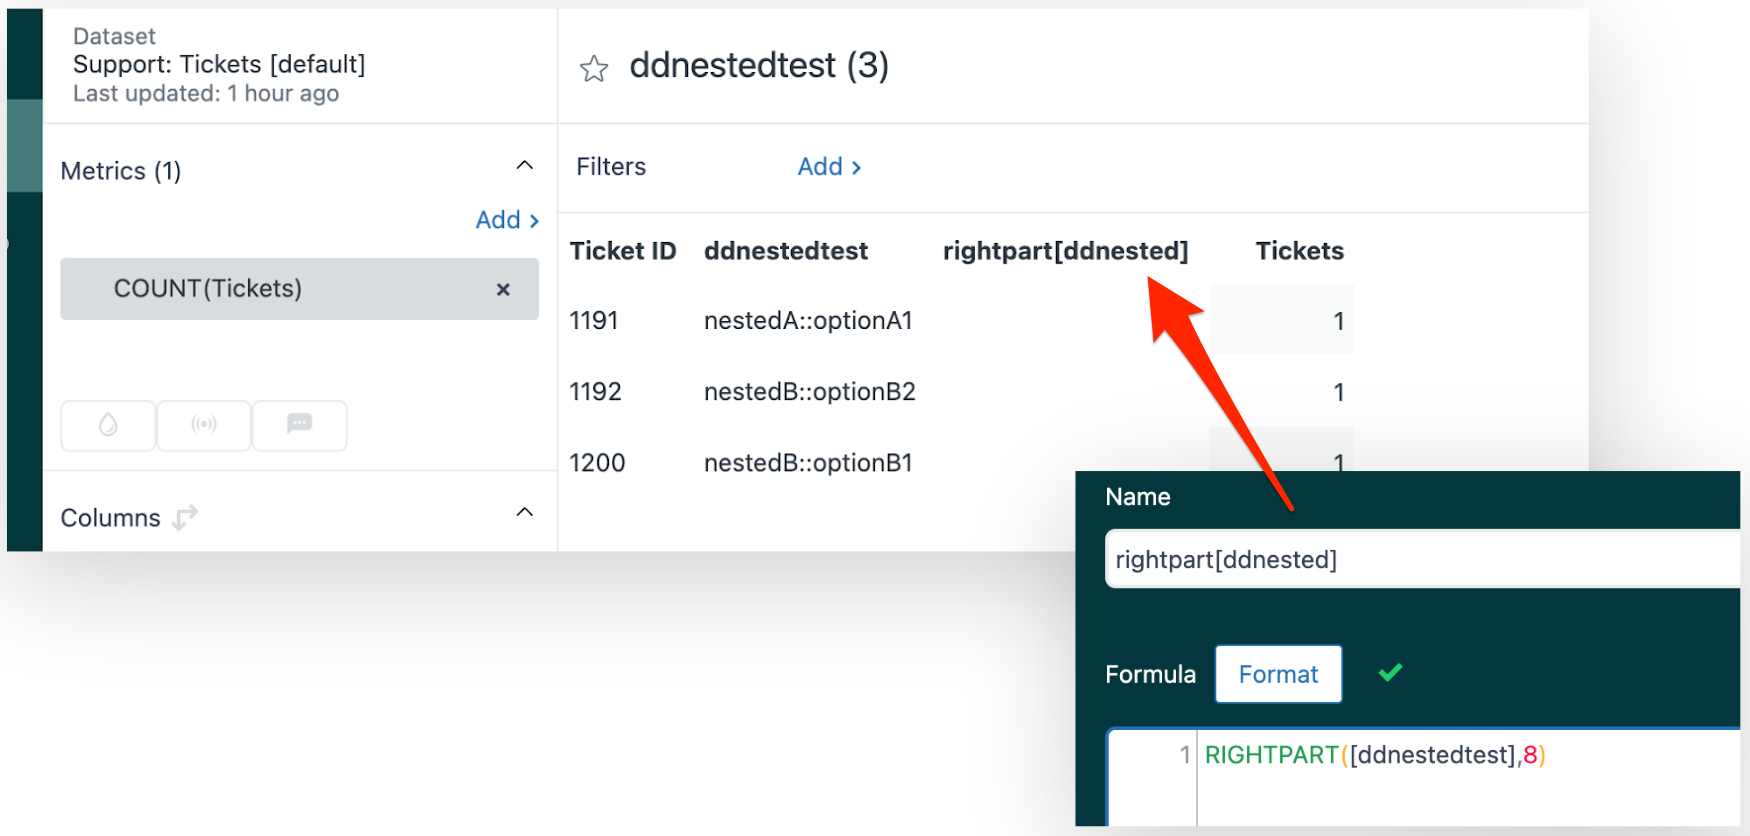
Task: Select the Ticket ID column header
Action: (622, 251)
